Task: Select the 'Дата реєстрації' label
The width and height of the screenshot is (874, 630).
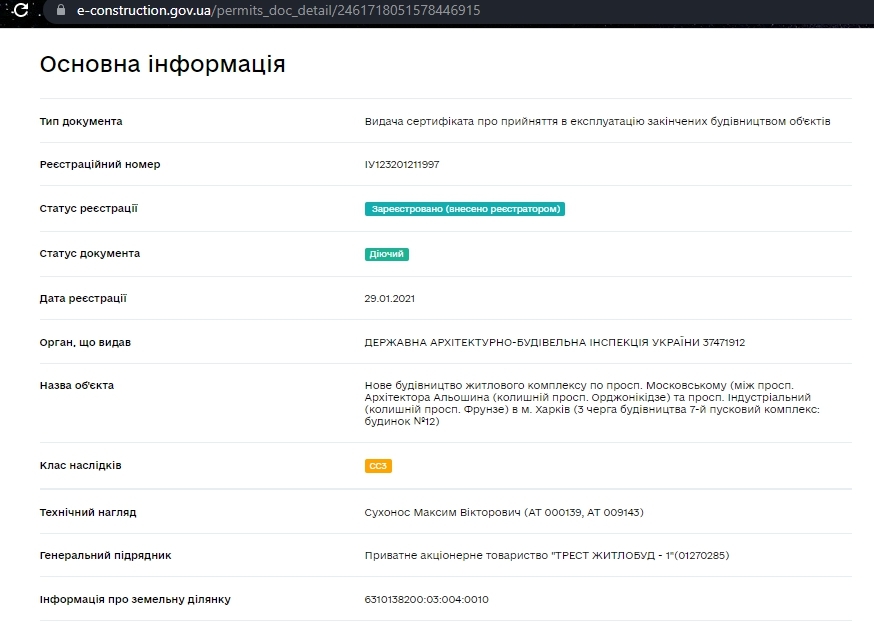Action: (x=83, y=298)
